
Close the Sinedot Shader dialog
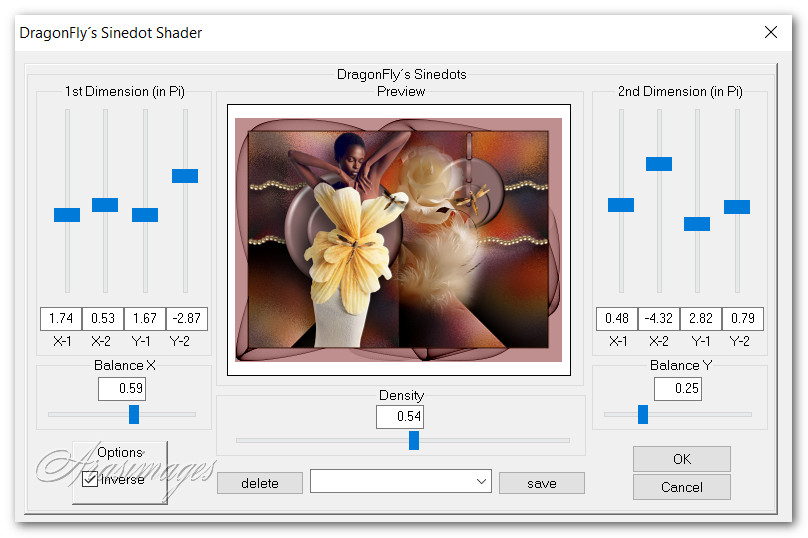click(771, 32)
